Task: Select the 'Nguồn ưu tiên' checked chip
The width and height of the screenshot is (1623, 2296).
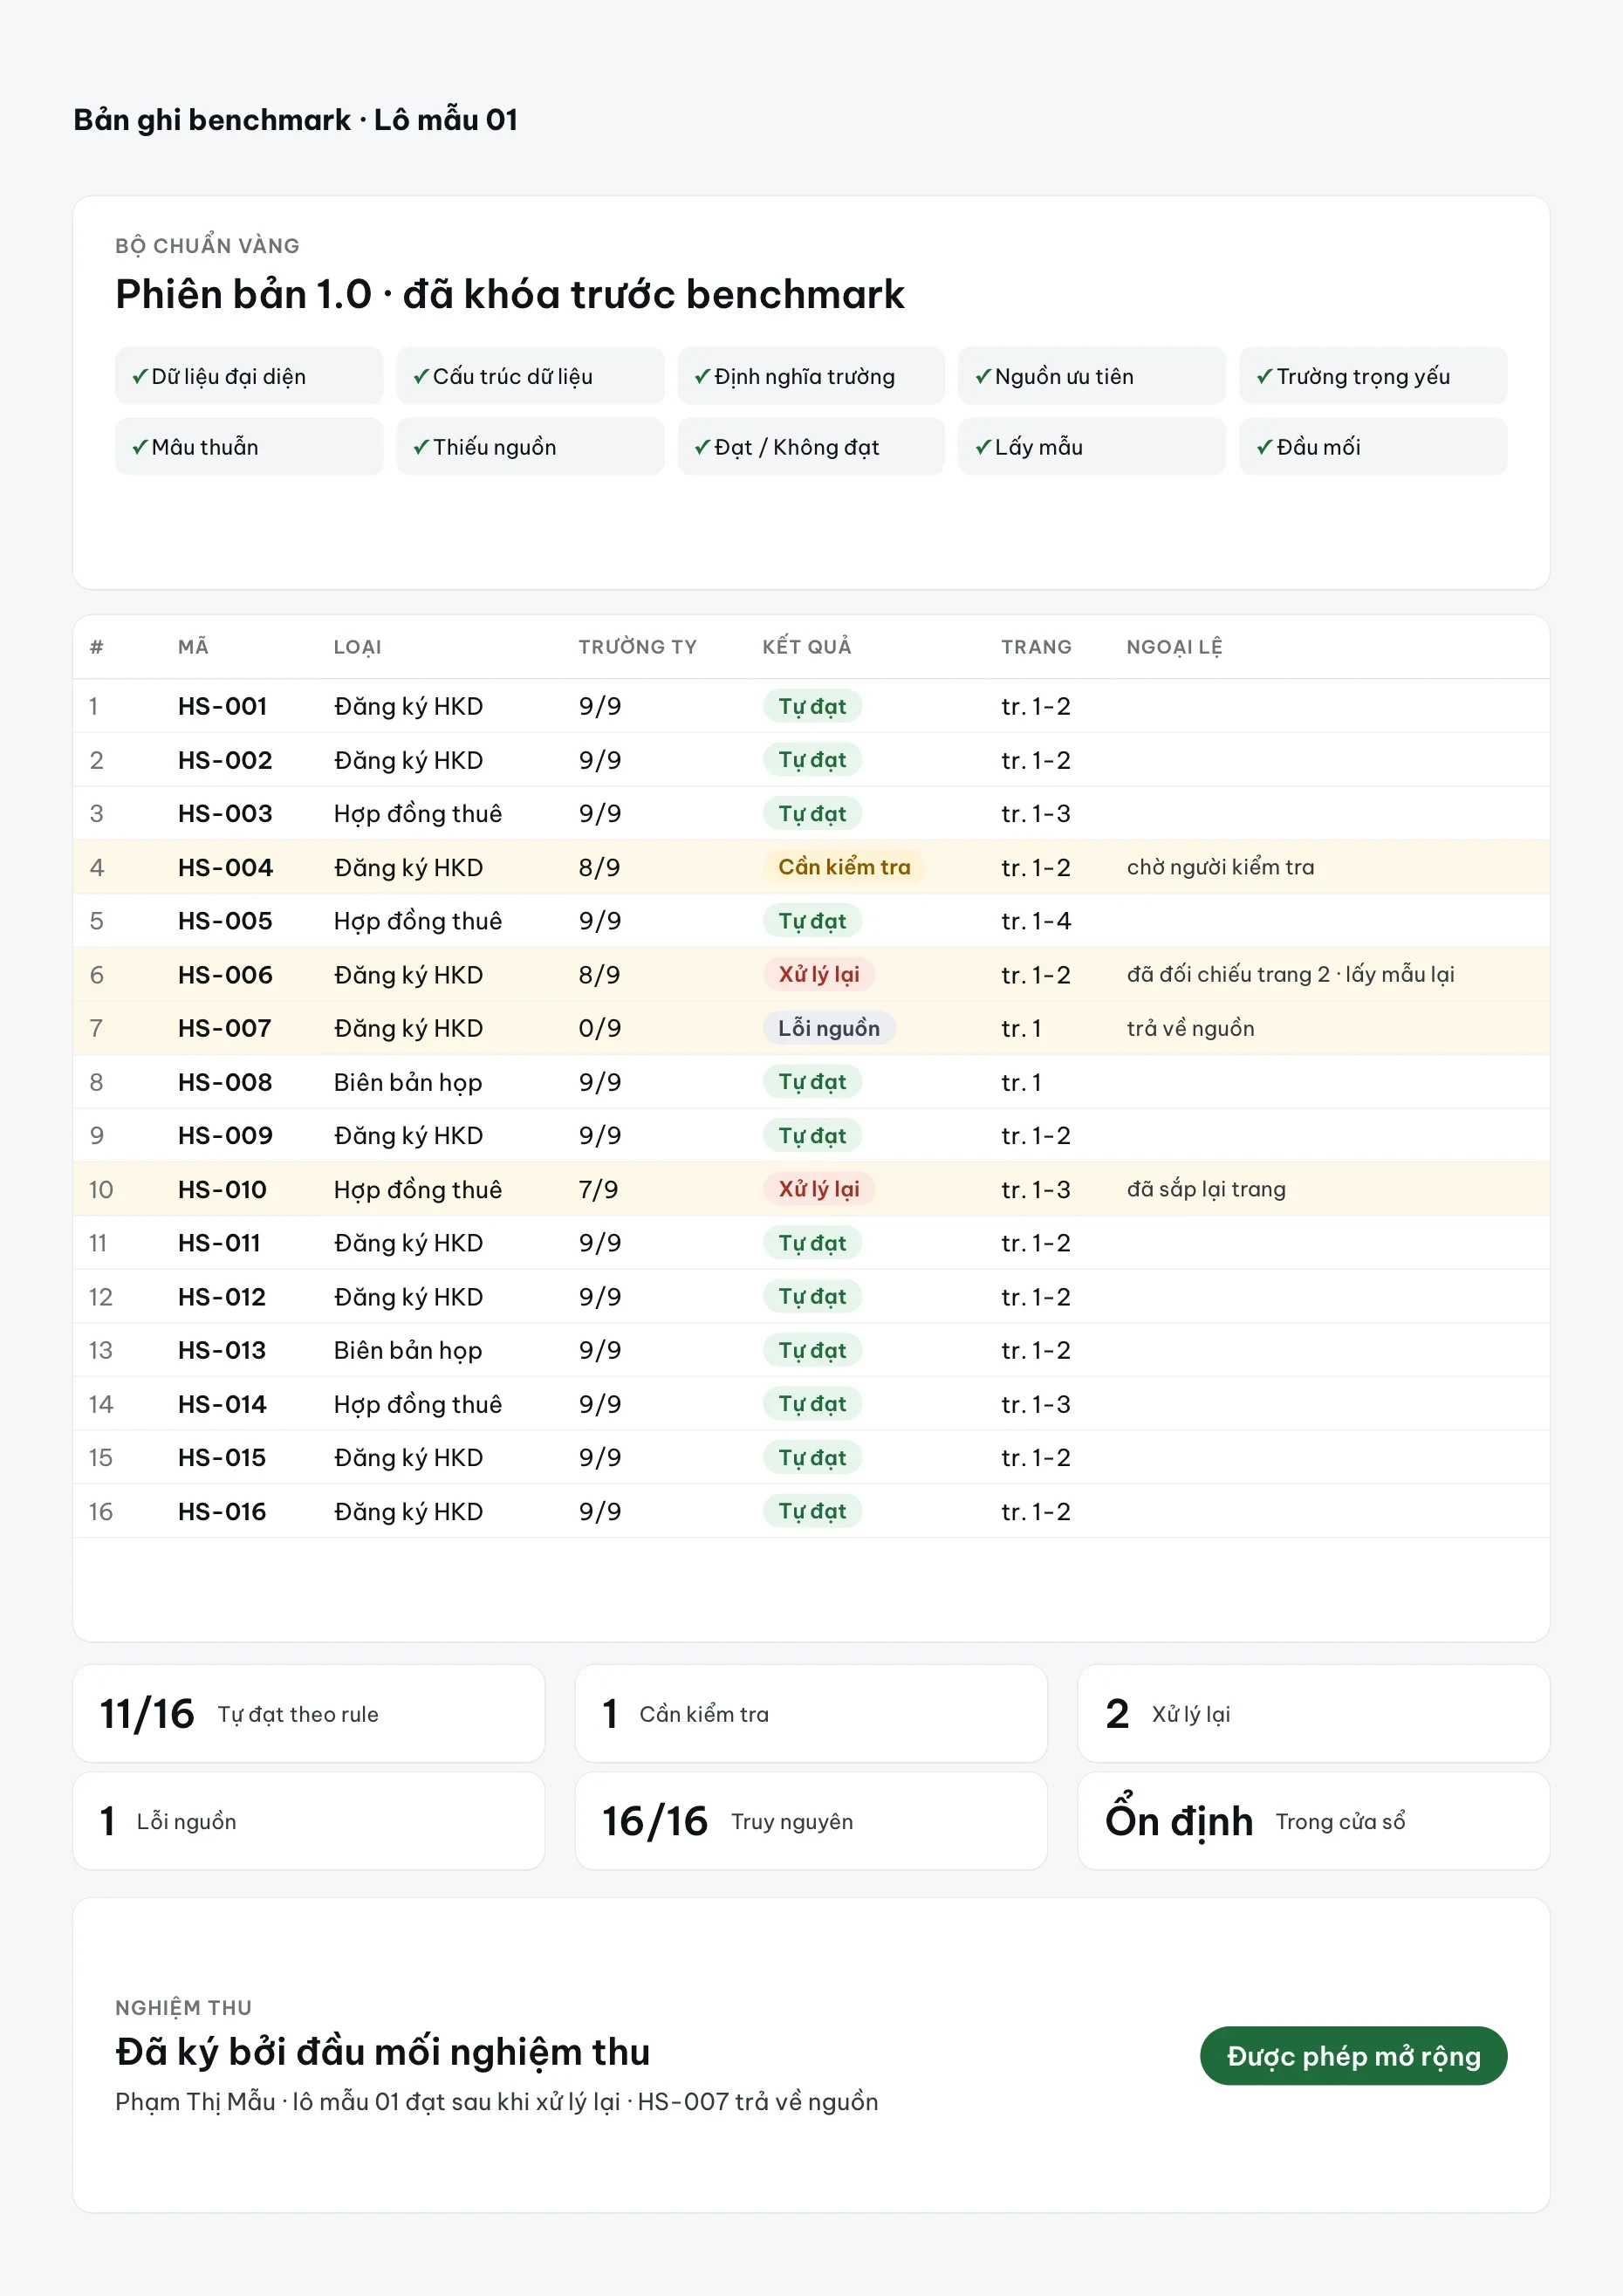Action: (1092, 376)
